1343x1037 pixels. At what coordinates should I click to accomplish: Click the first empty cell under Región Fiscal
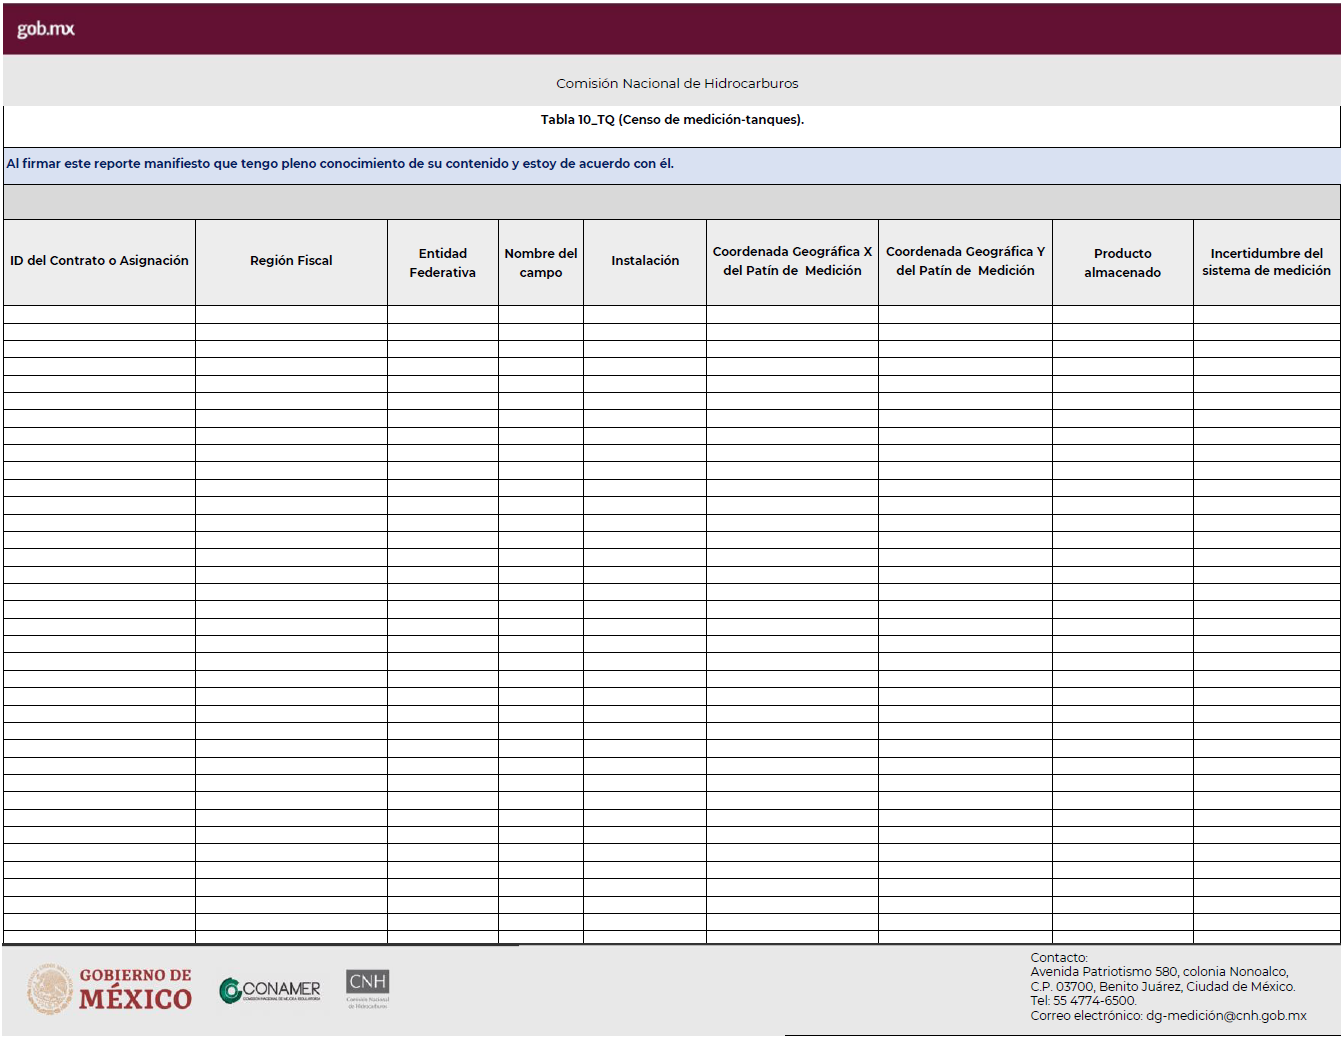pyautogui.click(x=291, y=314)
